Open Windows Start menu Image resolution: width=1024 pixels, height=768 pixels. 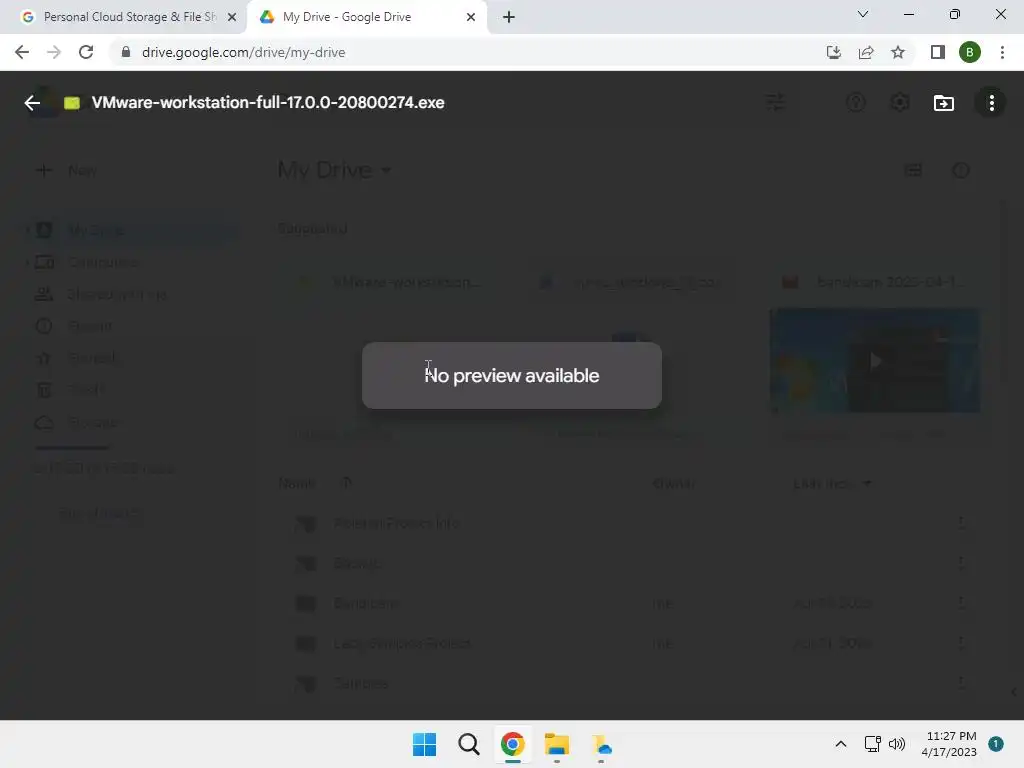[x=424, y=744]
